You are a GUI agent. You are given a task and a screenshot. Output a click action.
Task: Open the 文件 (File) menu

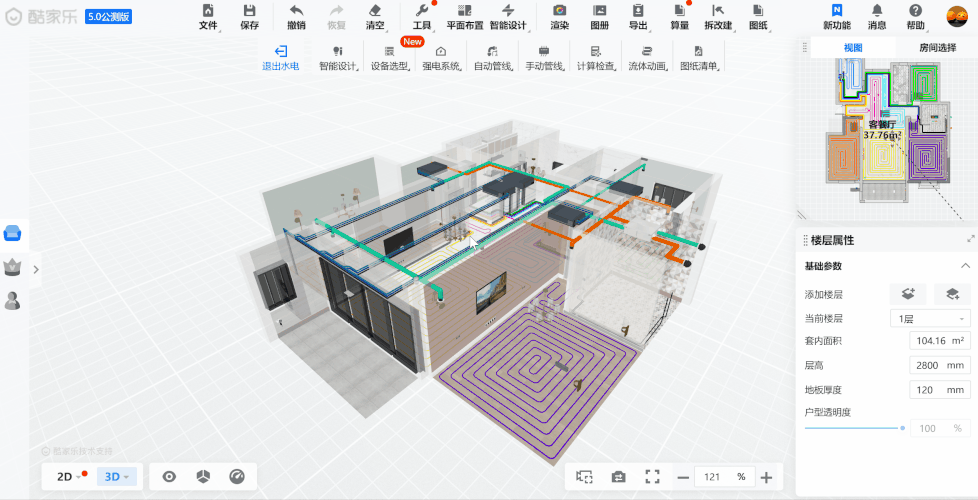coord(208,11)
